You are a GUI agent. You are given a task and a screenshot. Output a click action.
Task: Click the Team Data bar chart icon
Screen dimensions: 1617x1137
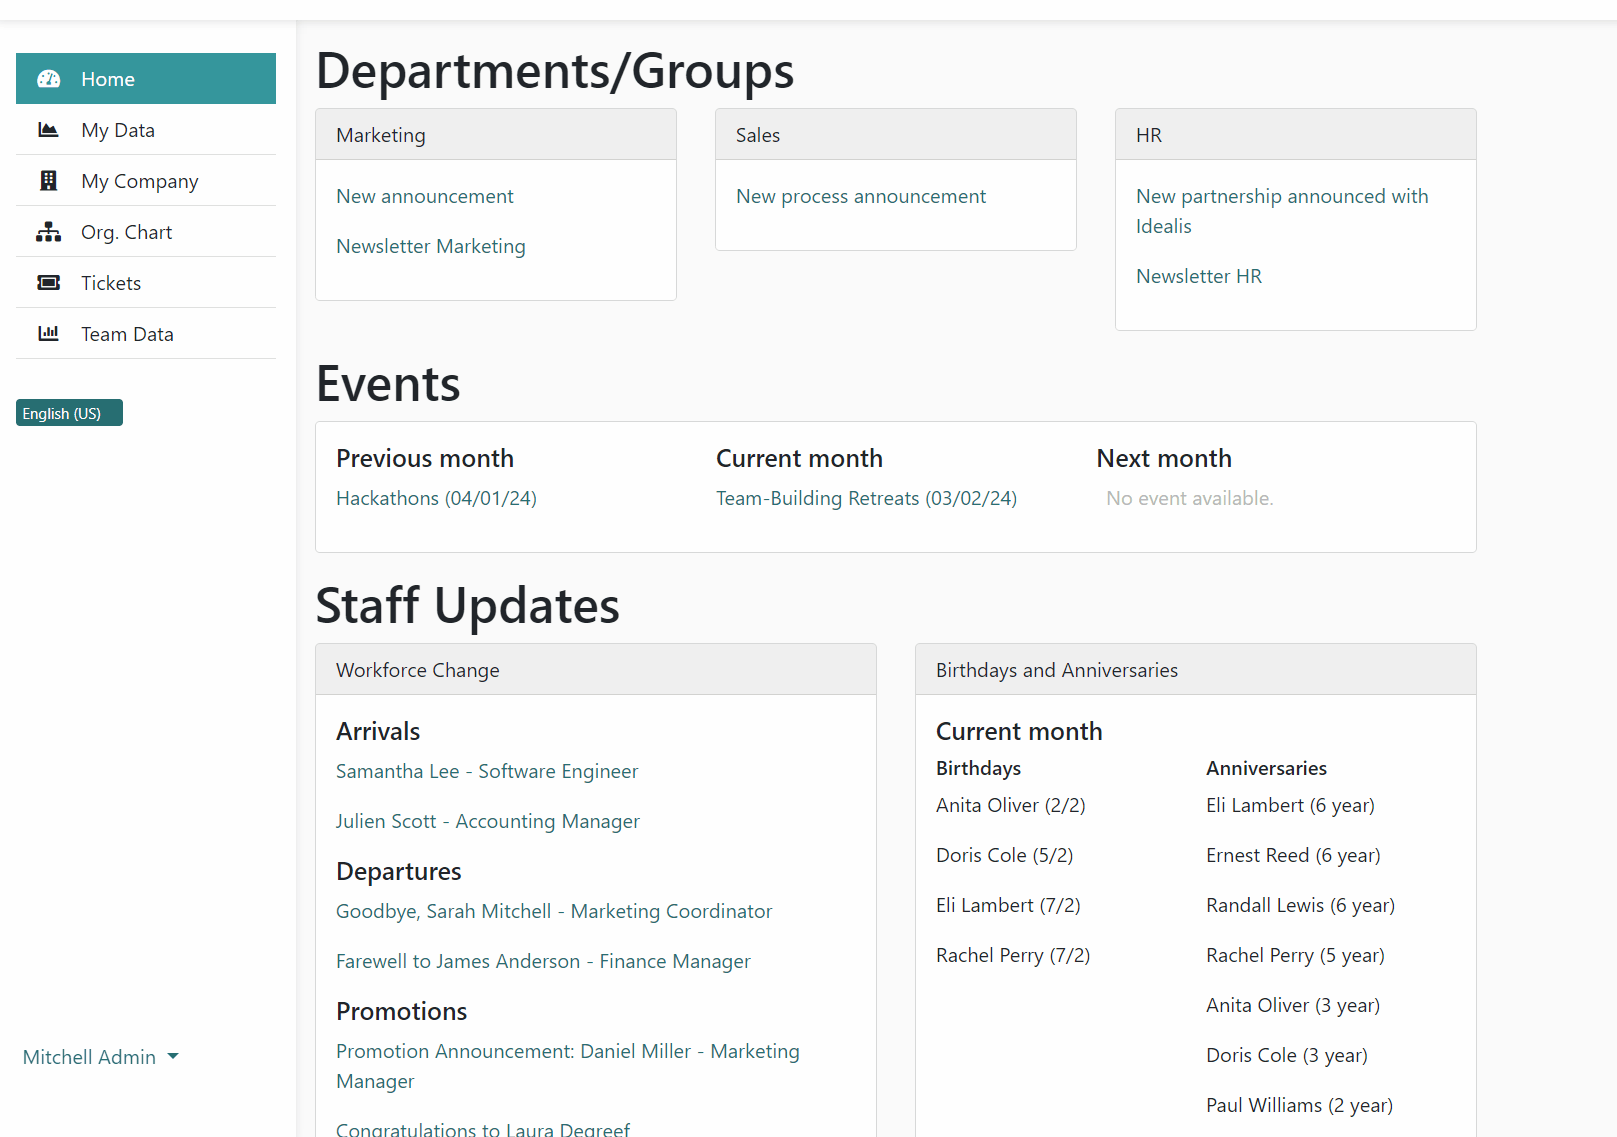tap(48, 334)
